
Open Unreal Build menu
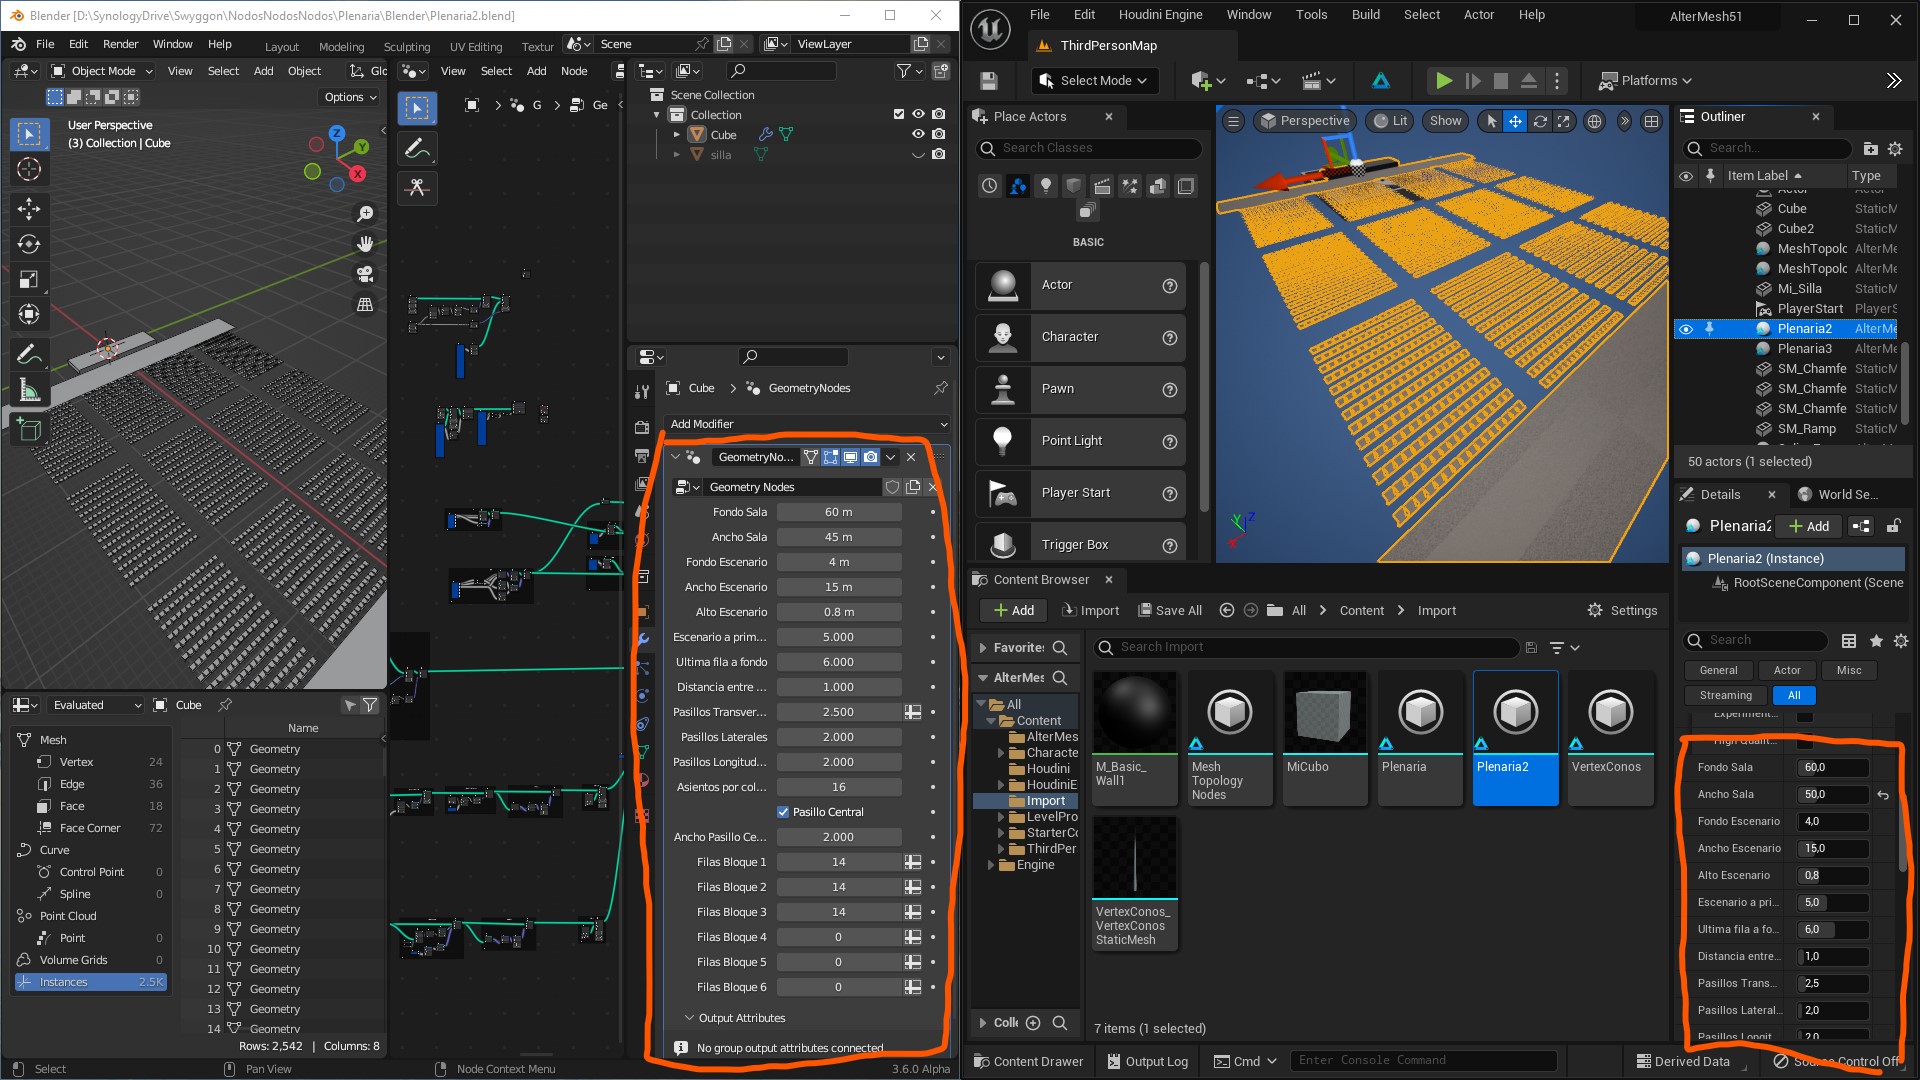[1365, 15]
